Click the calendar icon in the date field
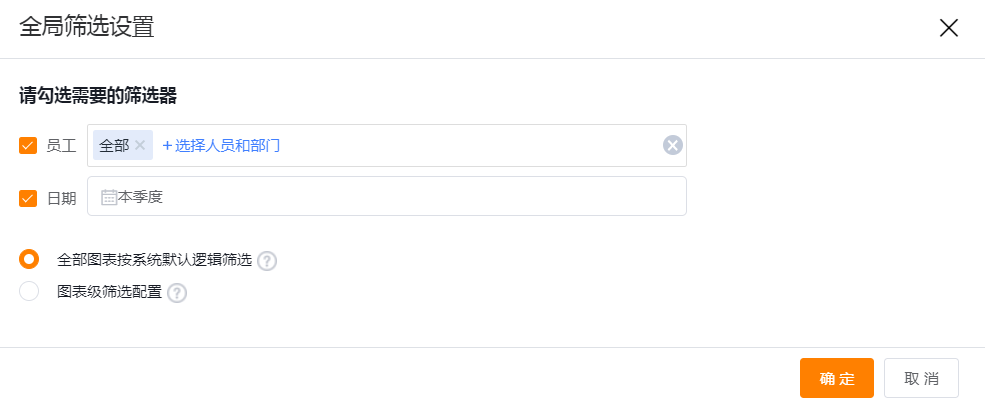Image resolution: width=985 pixels, height=403 pixels. tap(109, 197)
